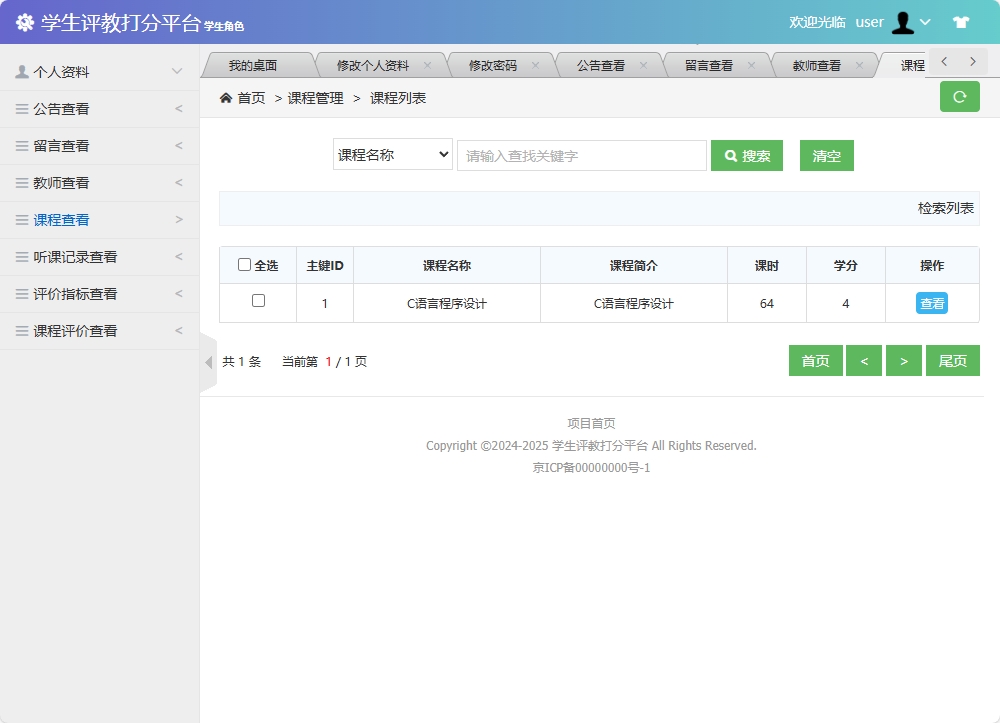The width and height of the screenshot is (1000, 723).
Task: Click the blue 查看 button in the row
Action: 931,302
